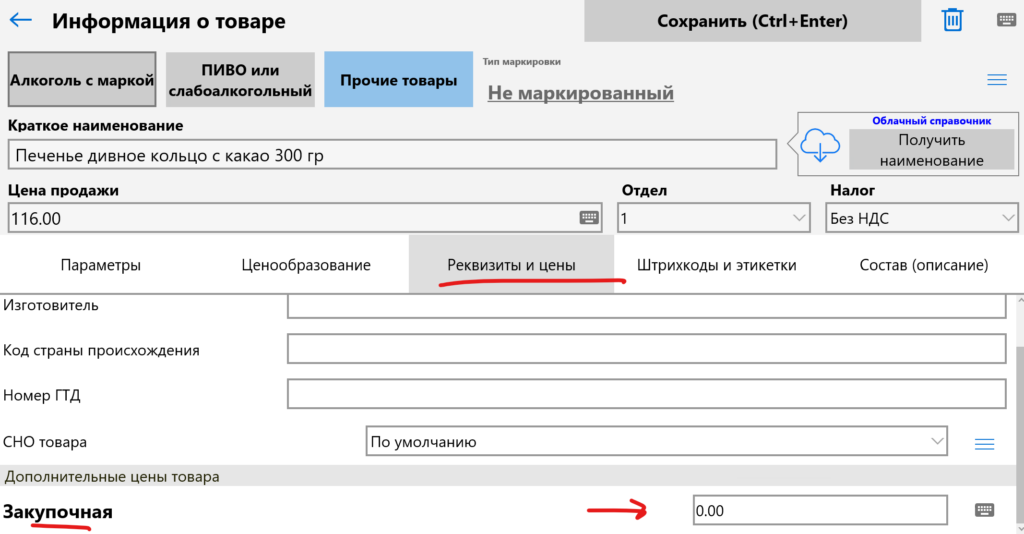Click the trash delete icon
Viewport: 1024px width, 534px height.
953,20
